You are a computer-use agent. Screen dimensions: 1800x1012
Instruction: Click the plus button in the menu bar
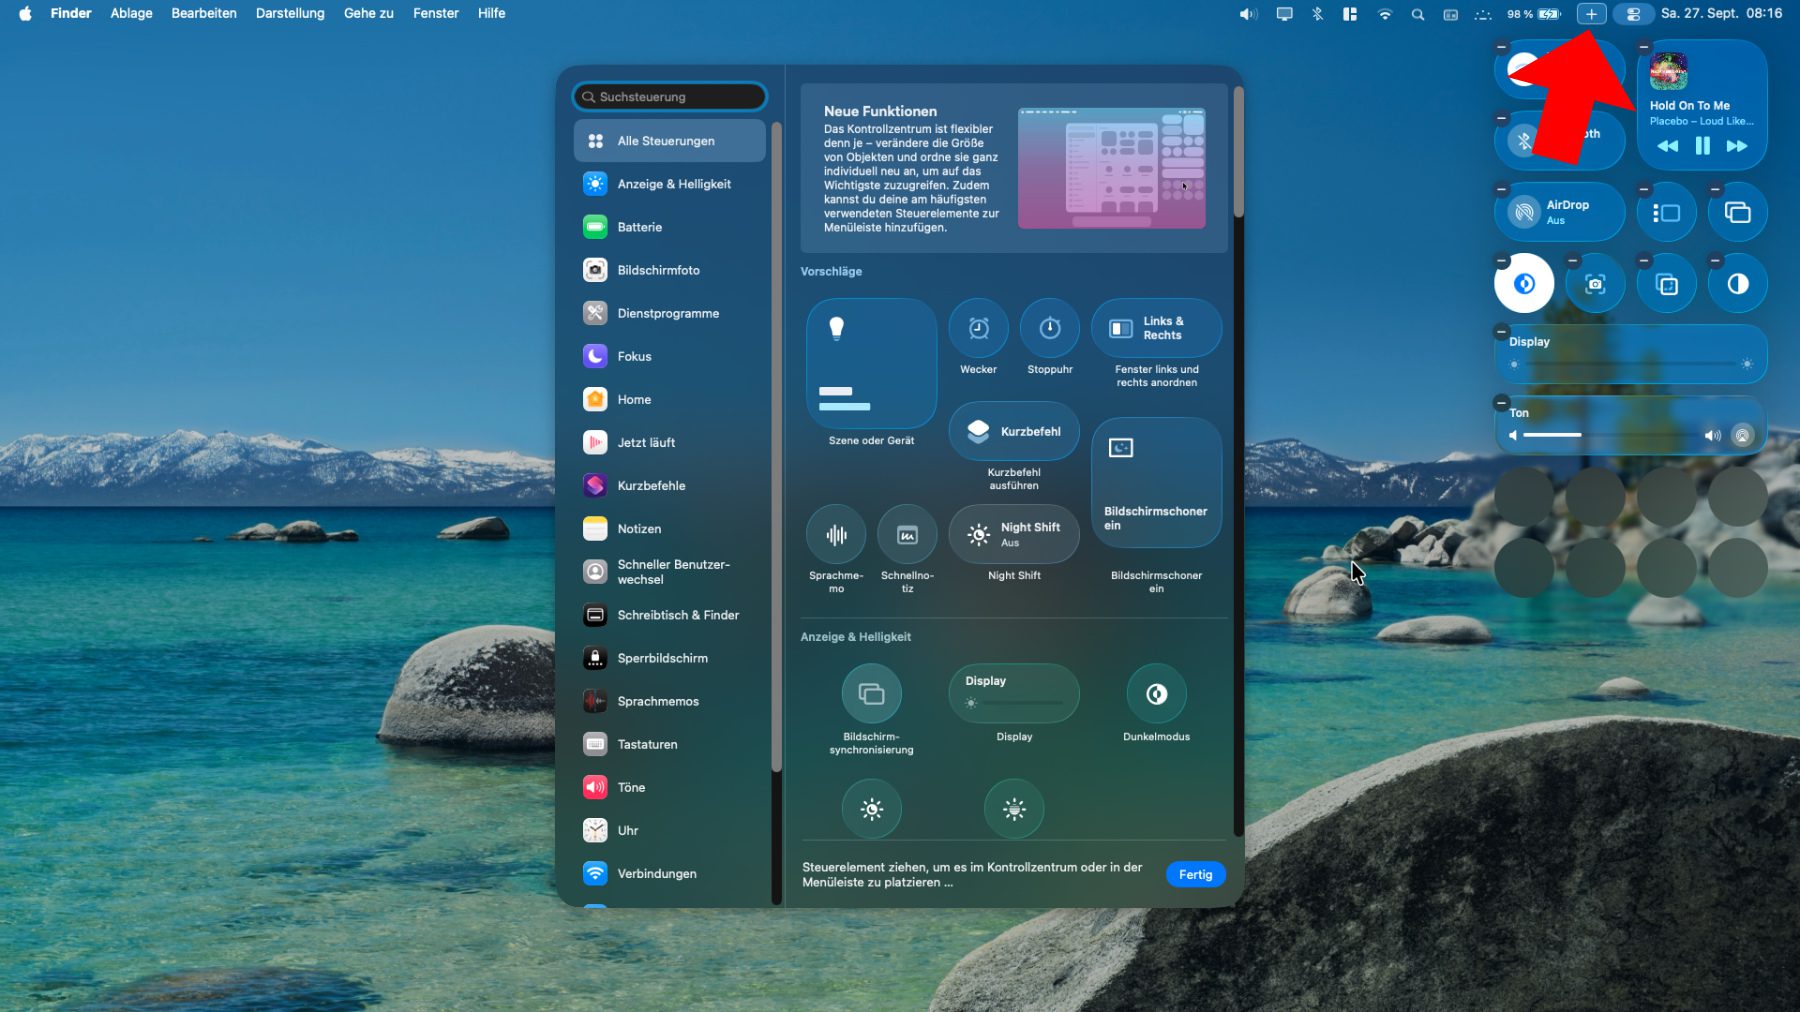[x=1591, y=14]
